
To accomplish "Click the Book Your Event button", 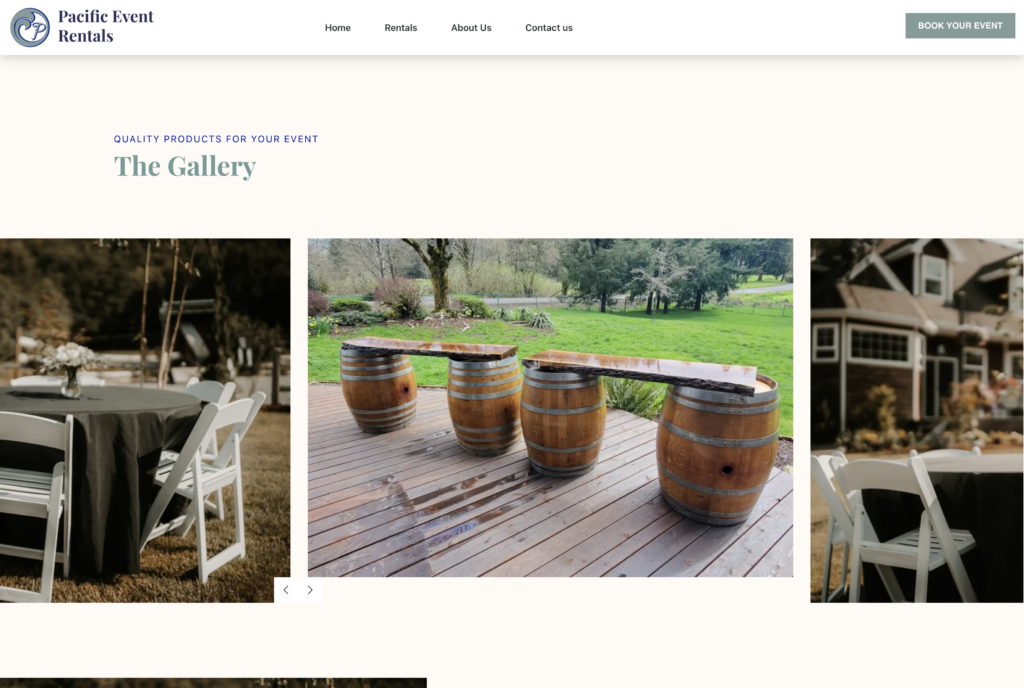I will 960,25.
